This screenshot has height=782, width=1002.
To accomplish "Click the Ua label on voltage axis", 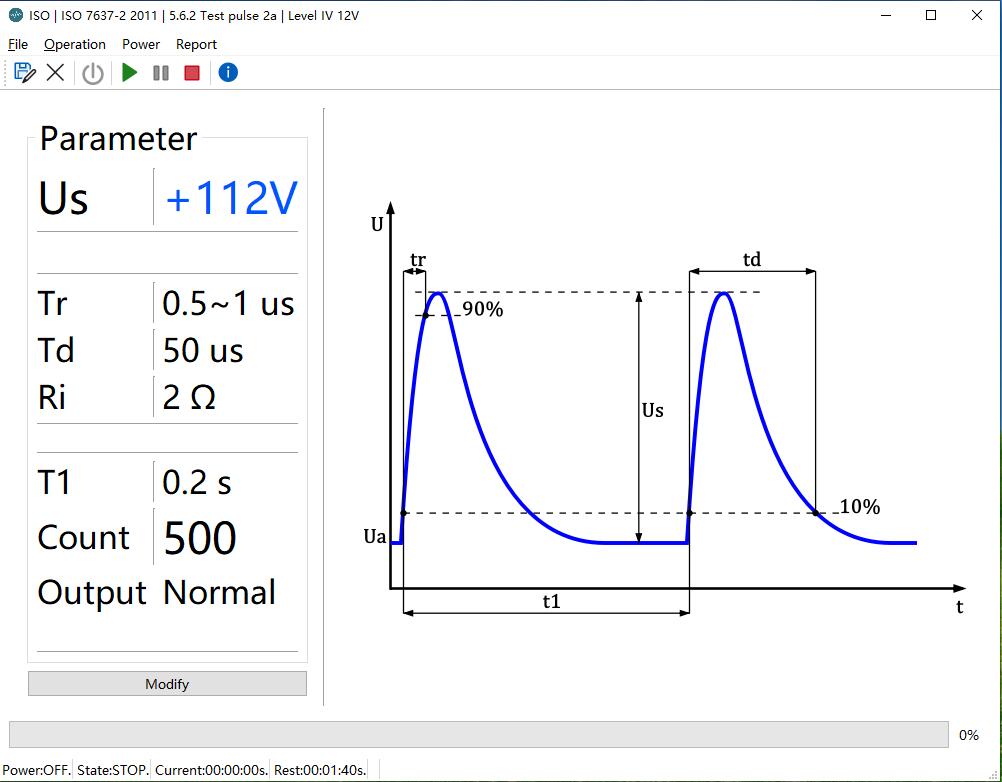I will click(x=375, y=536).
